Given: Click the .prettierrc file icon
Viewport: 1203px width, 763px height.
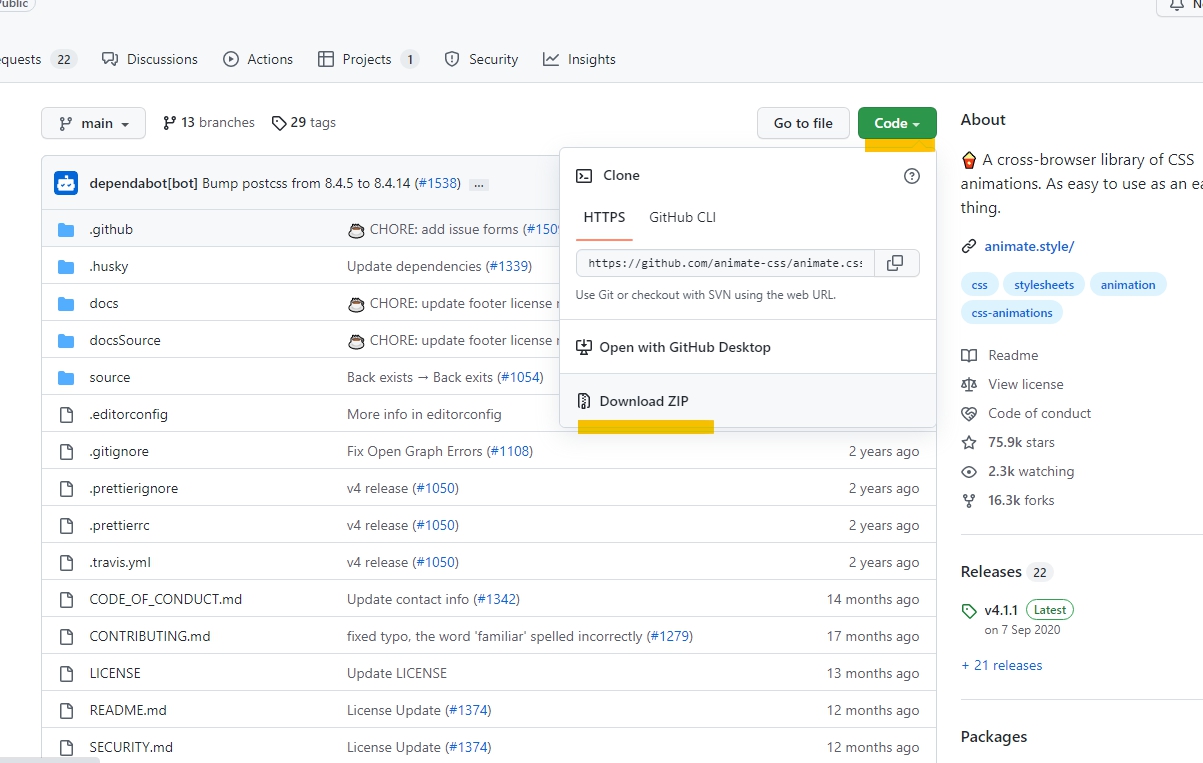Looking at the screenshot, I should click(66, 525).
